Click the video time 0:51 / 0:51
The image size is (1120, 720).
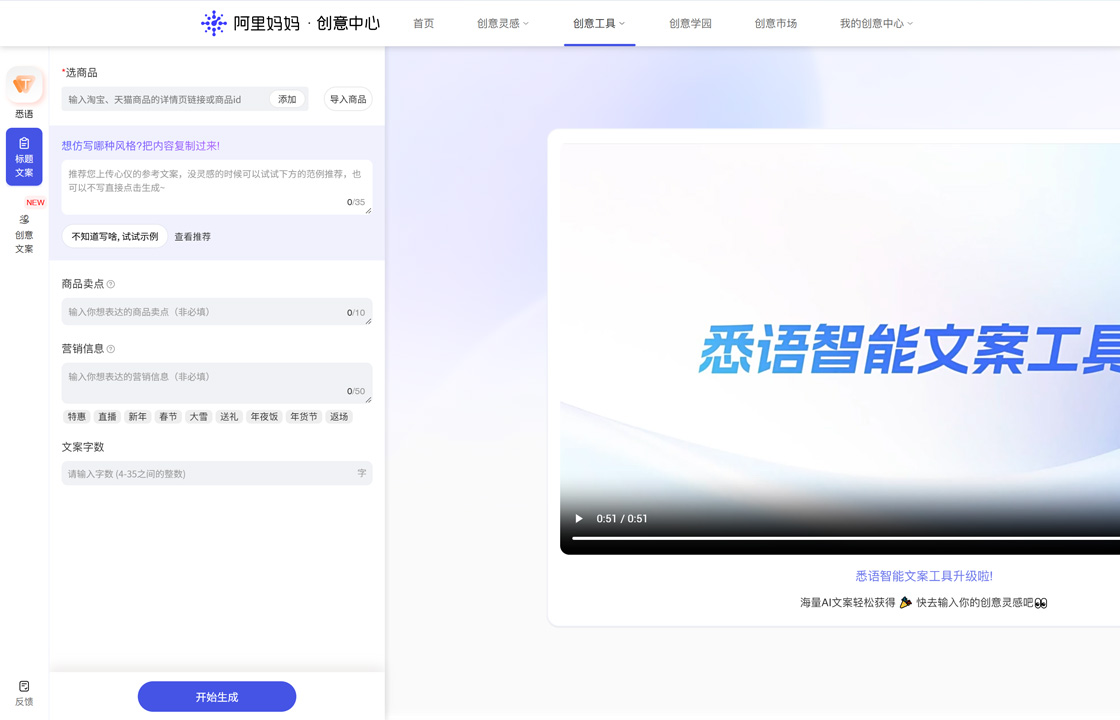[x=621, y=519]
